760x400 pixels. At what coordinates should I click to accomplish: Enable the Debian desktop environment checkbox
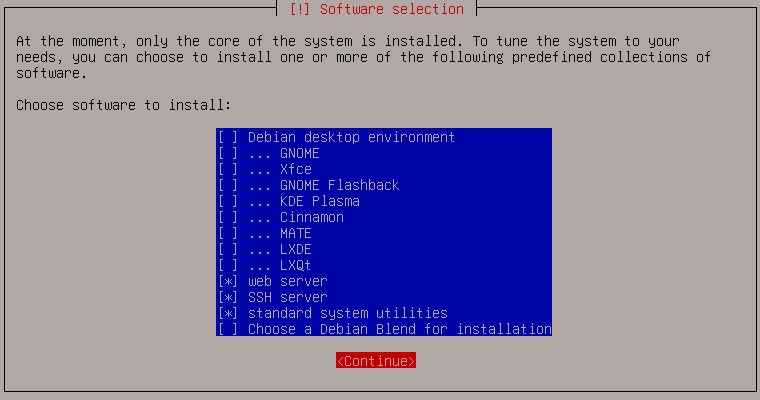(228, 137)
